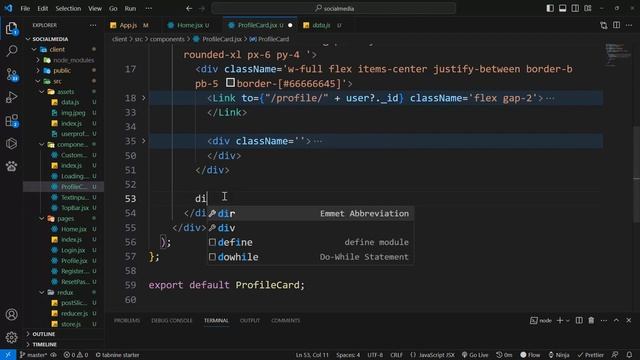The height and width of the screenshot is (360, 640).
Task: Open the Run and Debug view
Action: pos(11,97)
